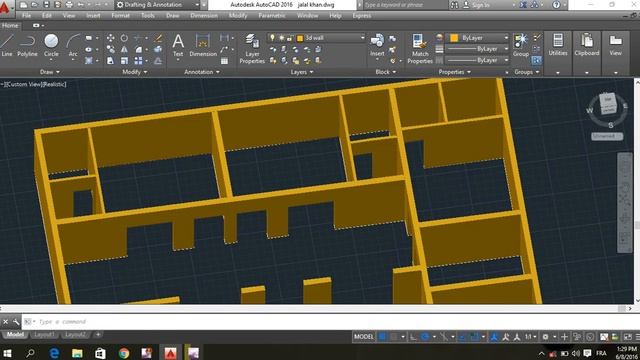Expand the Block panel
Viewport: 640px width, 360px height.
point(386,72)
